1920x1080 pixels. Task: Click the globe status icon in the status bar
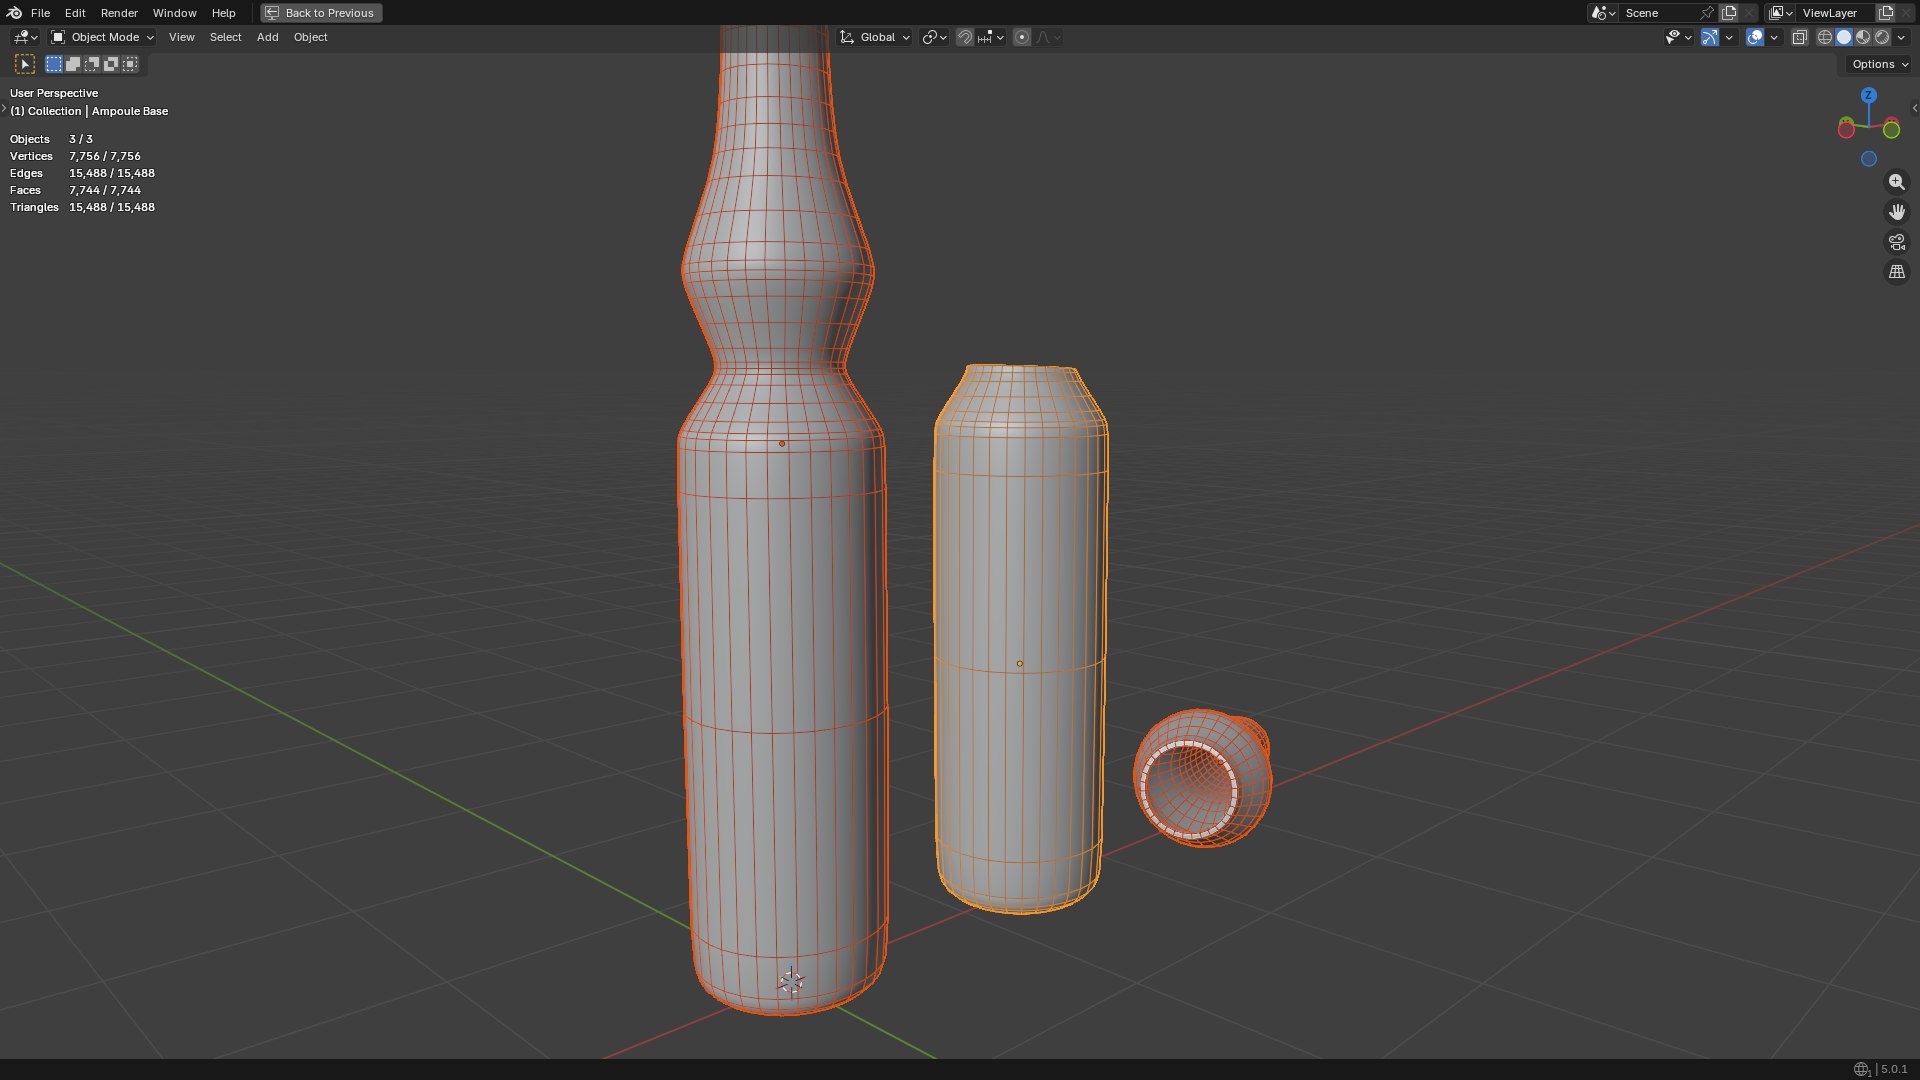(1861, 1069)
